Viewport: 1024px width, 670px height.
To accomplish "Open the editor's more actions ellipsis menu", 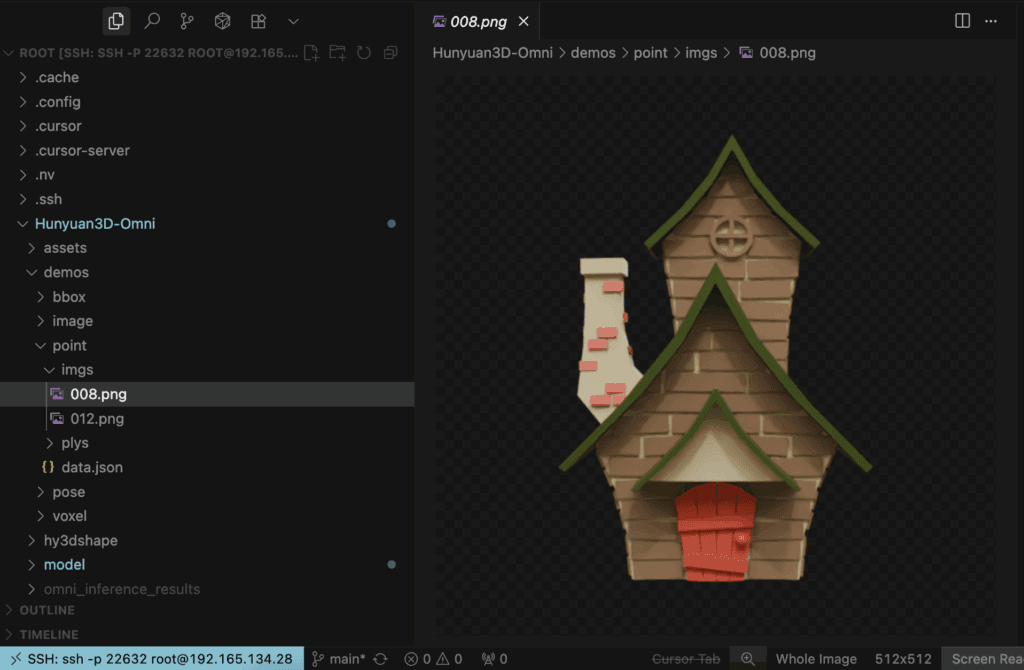I will (x=991, y=21).
